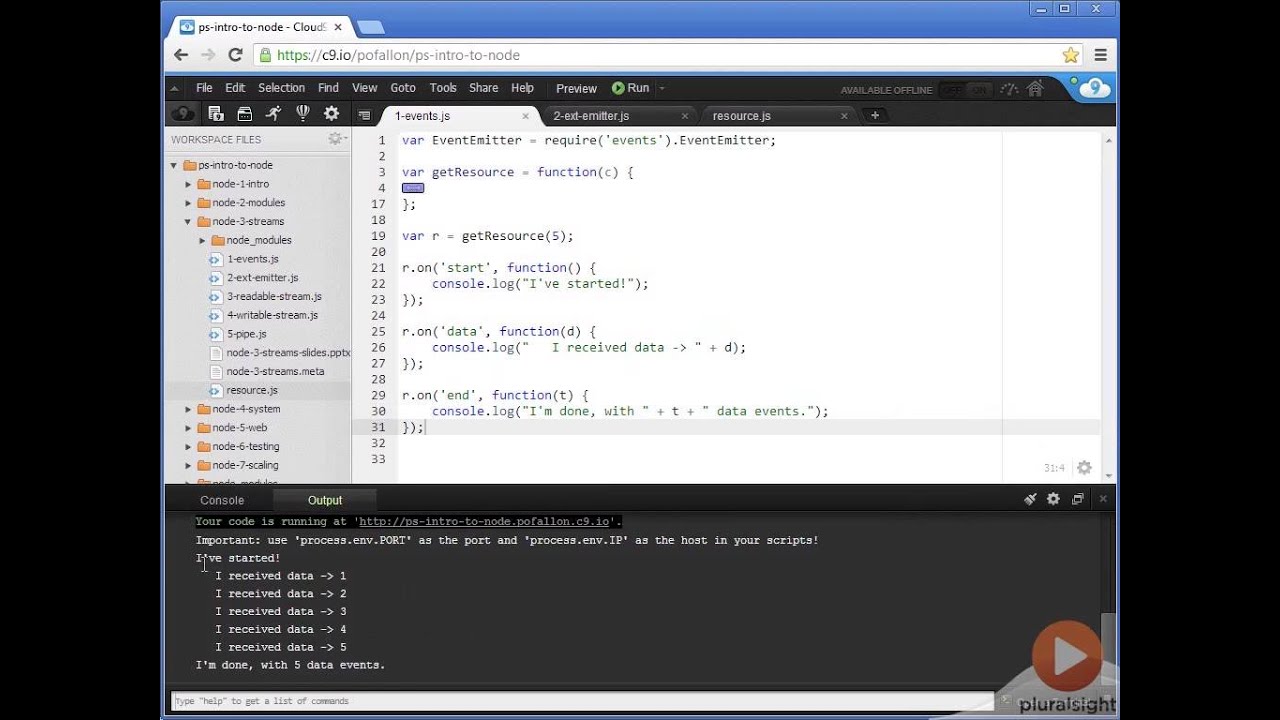Viewport: 1280px width, 720px height.
Task: Add a new editor tab with plus button
Action: point(874,116)
